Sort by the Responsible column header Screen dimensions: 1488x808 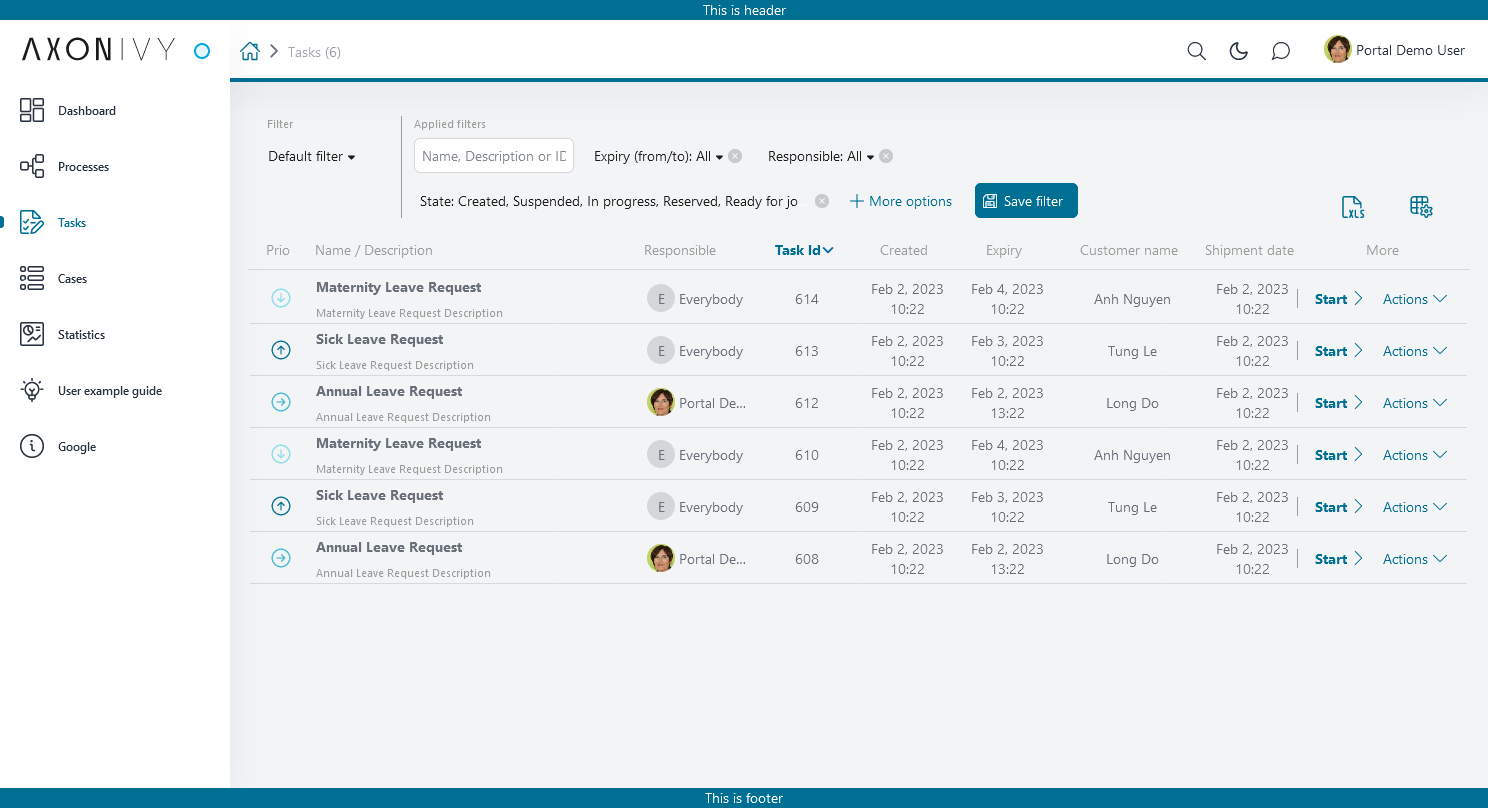pyautogui.click(x=680, y=250)
